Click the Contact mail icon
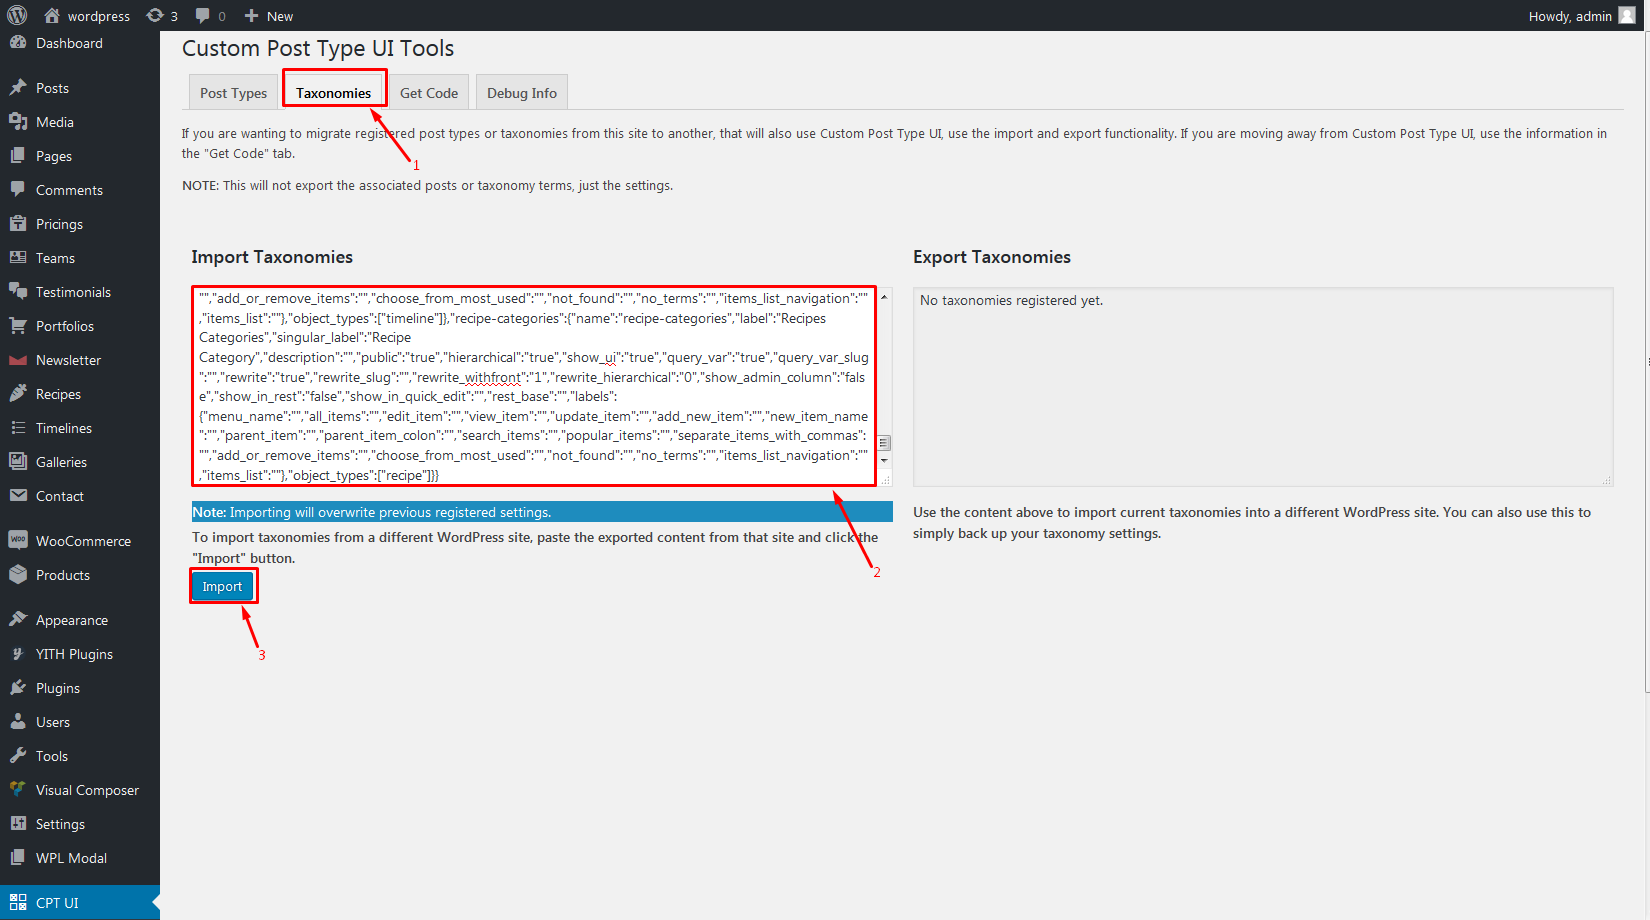The width and height of the screenshot is (1650, 920). click(18, 496)
